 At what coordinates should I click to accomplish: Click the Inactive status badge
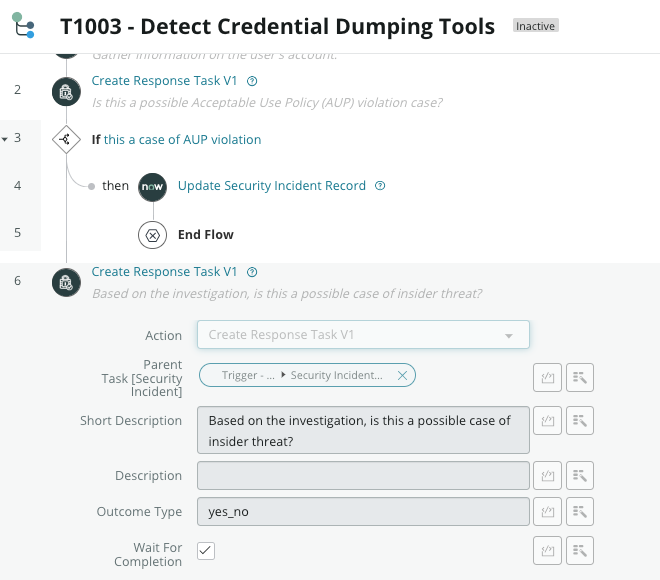(535, 26)
